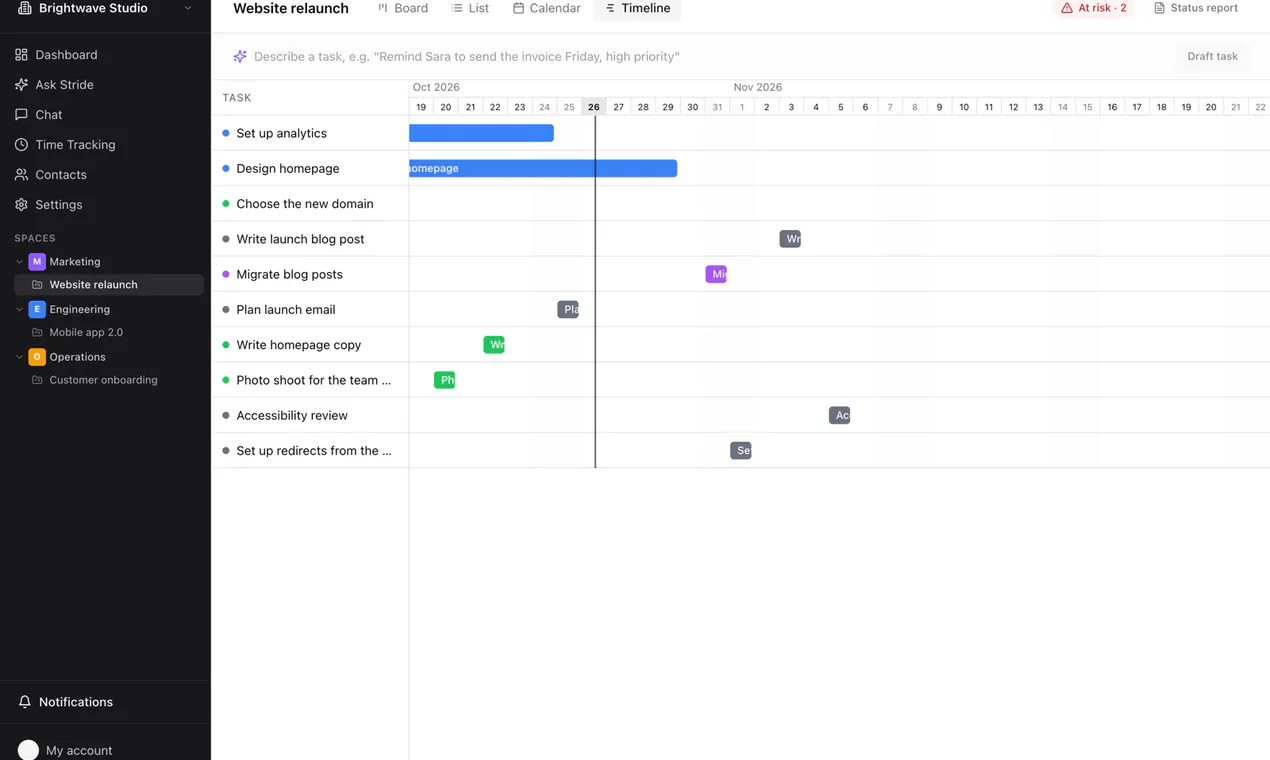Open the Status report button

tap(1196, 8)
